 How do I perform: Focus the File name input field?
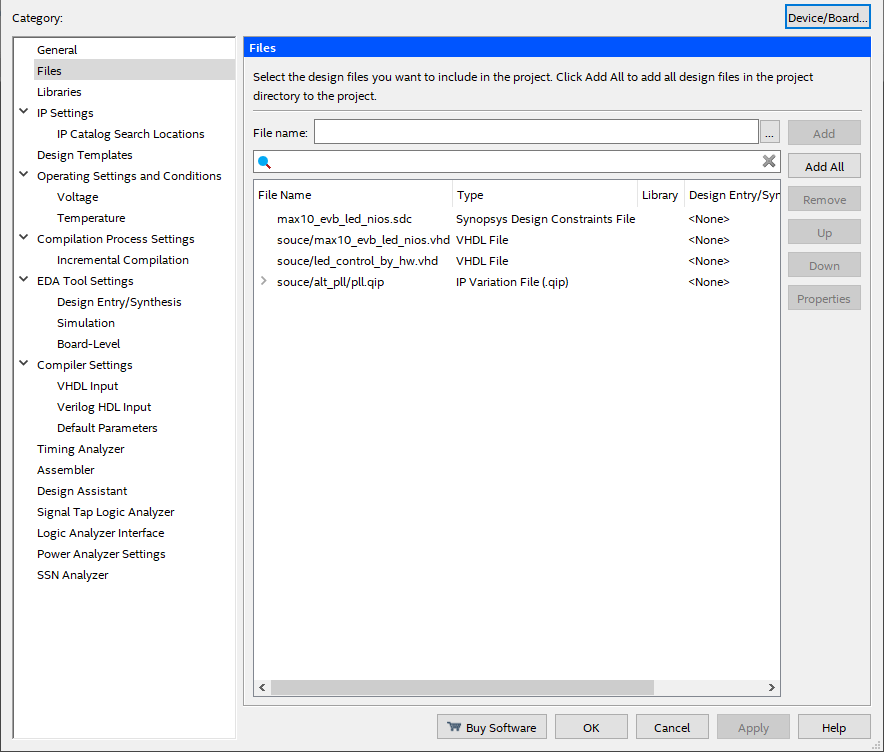[536, 132]
